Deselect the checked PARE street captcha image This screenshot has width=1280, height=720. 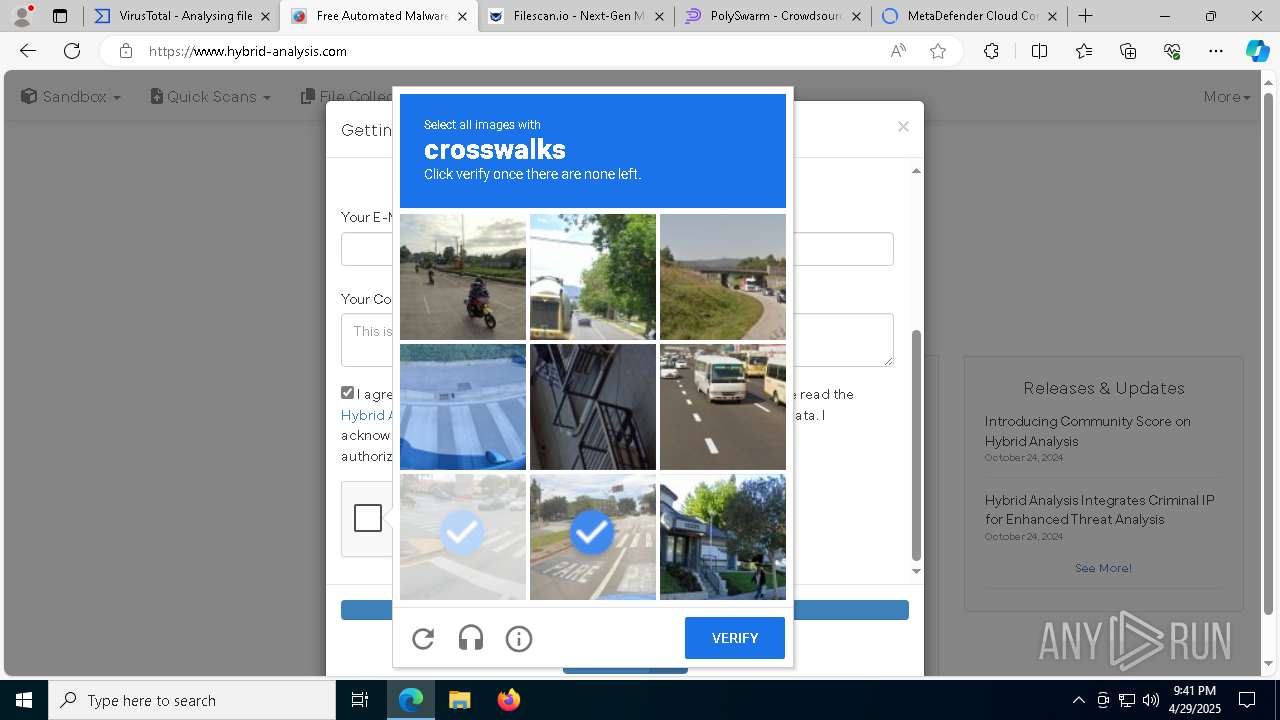(593, 537)
